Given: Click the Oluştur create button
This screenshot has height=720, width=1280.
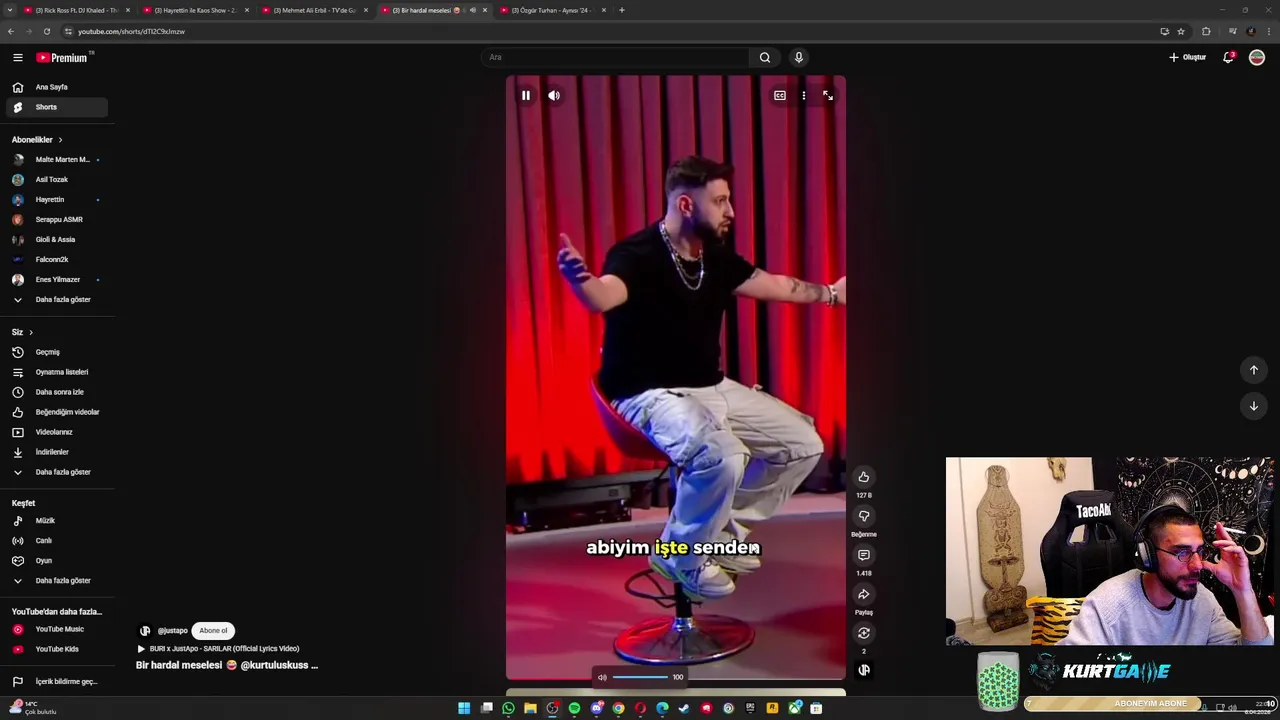Looking at the screenshot, I should click(x=1188, y=57).
